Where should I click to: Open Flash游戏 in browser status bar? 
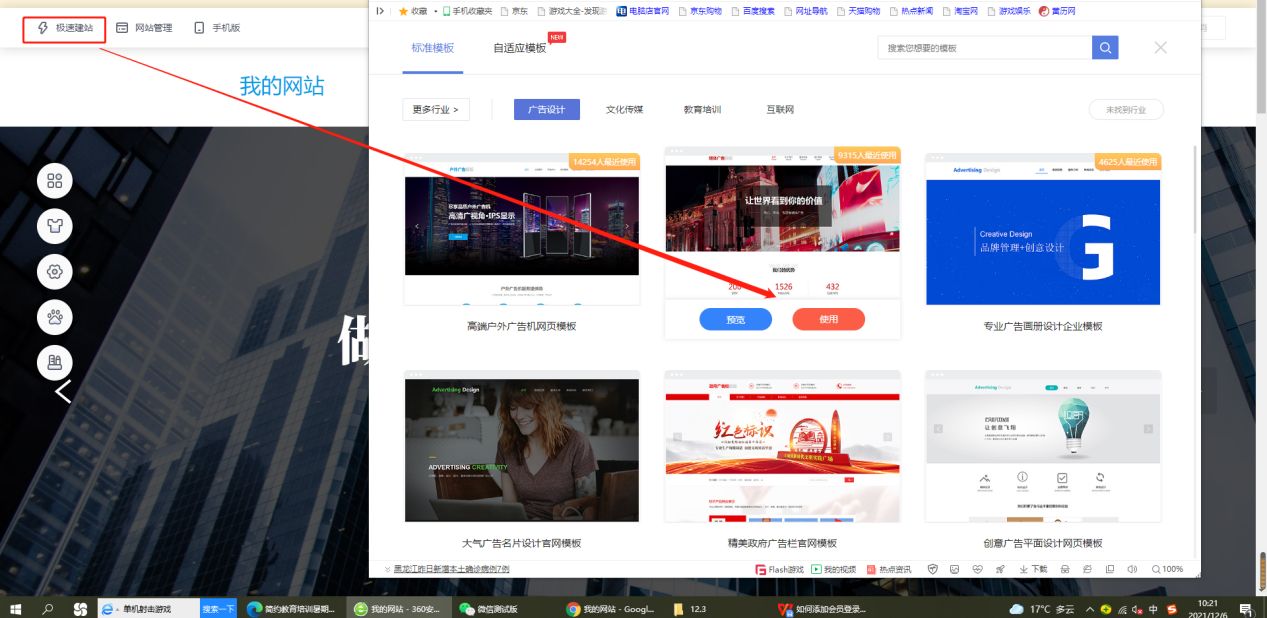point(779,569)
